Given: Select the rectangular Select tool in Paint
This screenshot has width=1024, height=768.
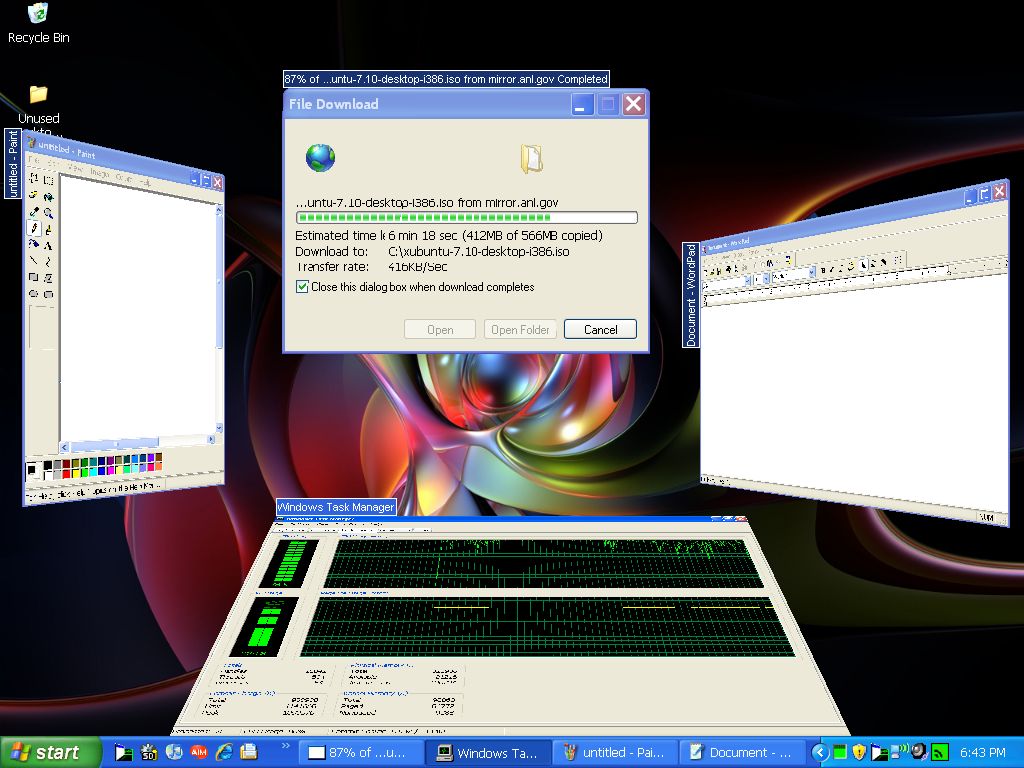Looking at the screenshot, I should pyautogui.click(x=48, y=180).
